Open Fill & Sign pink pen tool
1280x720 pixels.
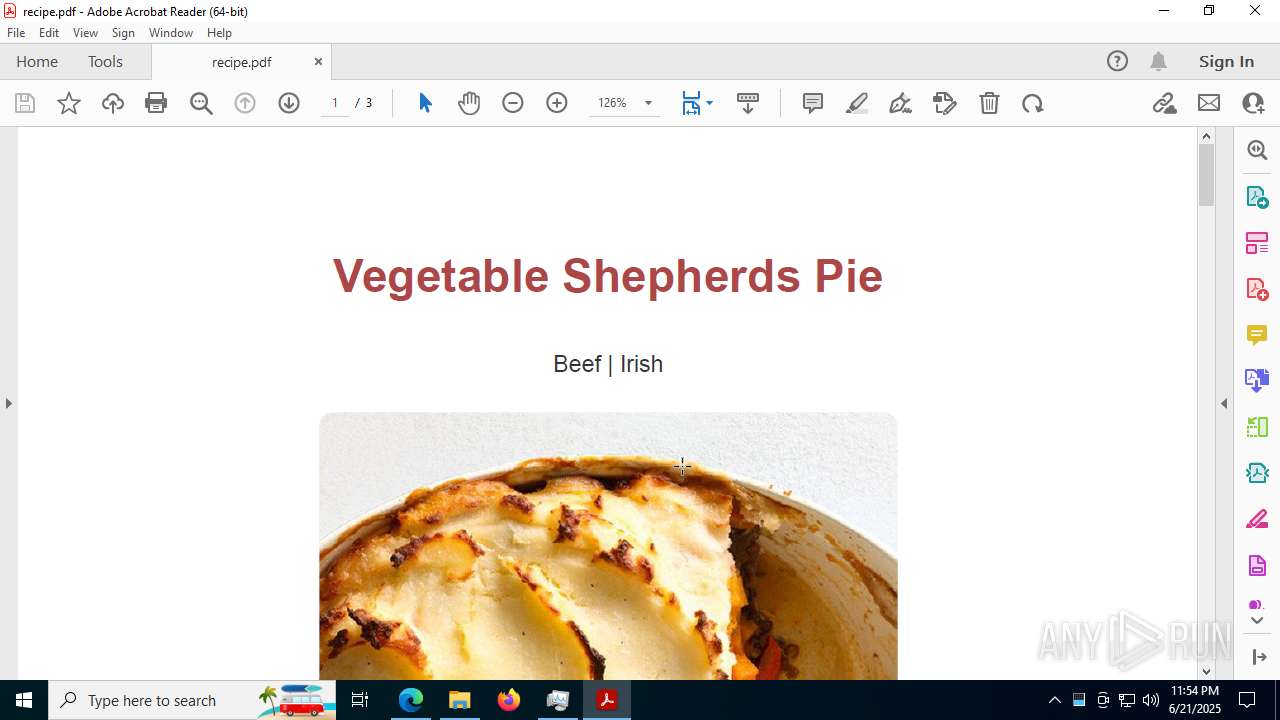coord(1257,518)
